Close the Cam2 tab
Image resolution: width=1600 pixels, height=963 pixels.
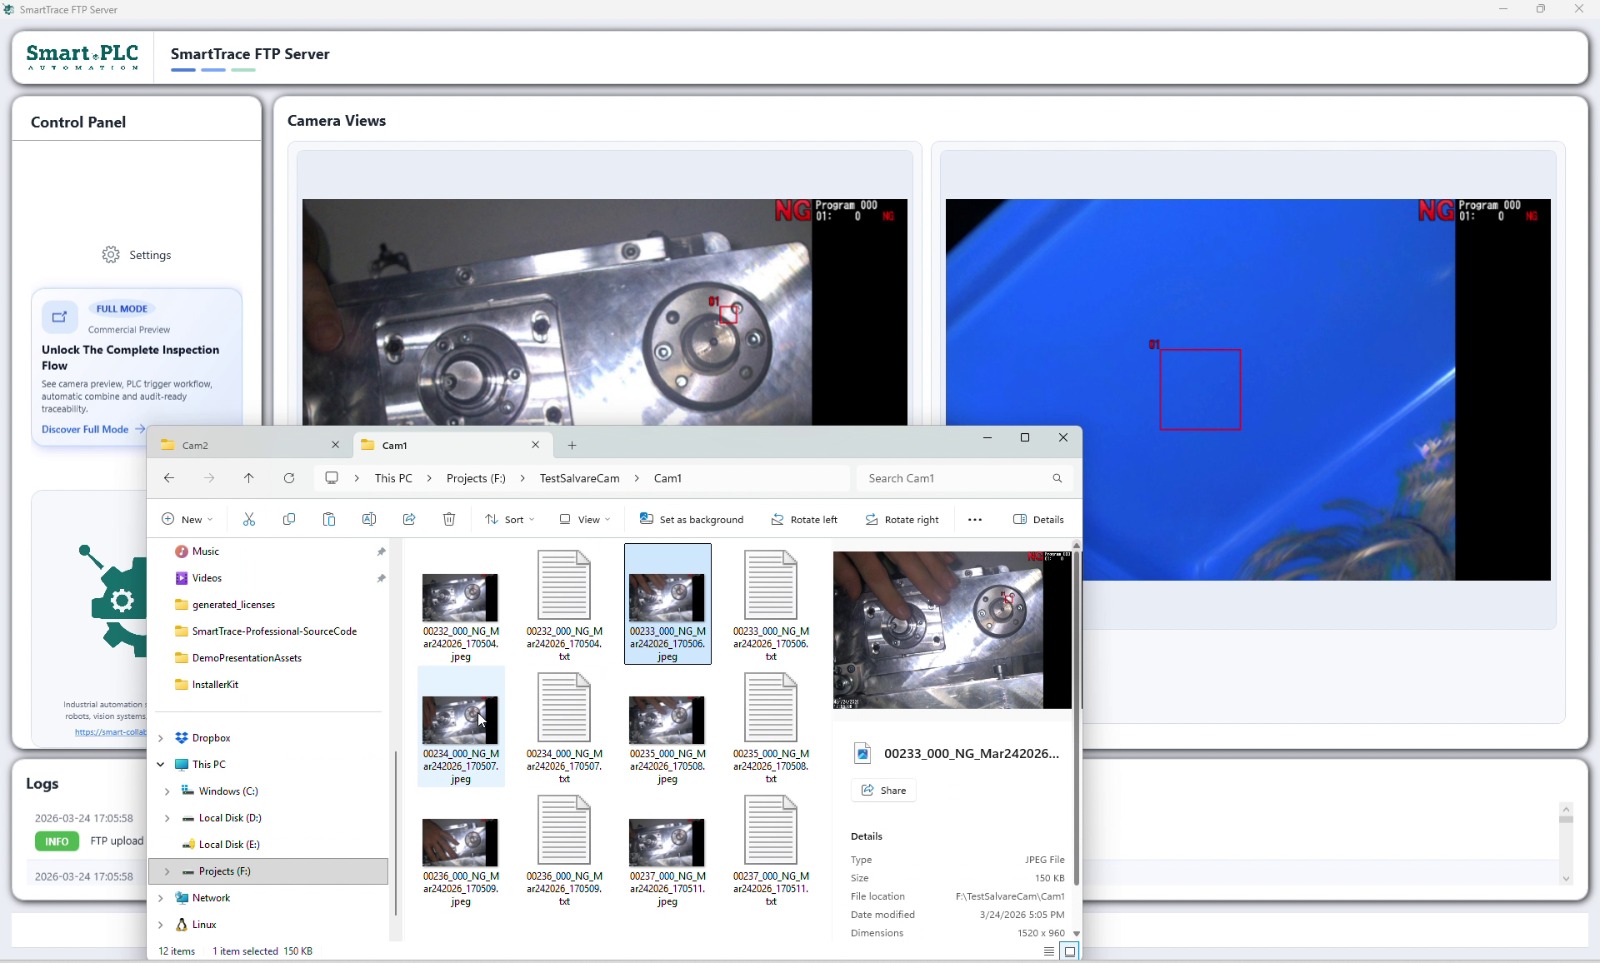point(335,445)
